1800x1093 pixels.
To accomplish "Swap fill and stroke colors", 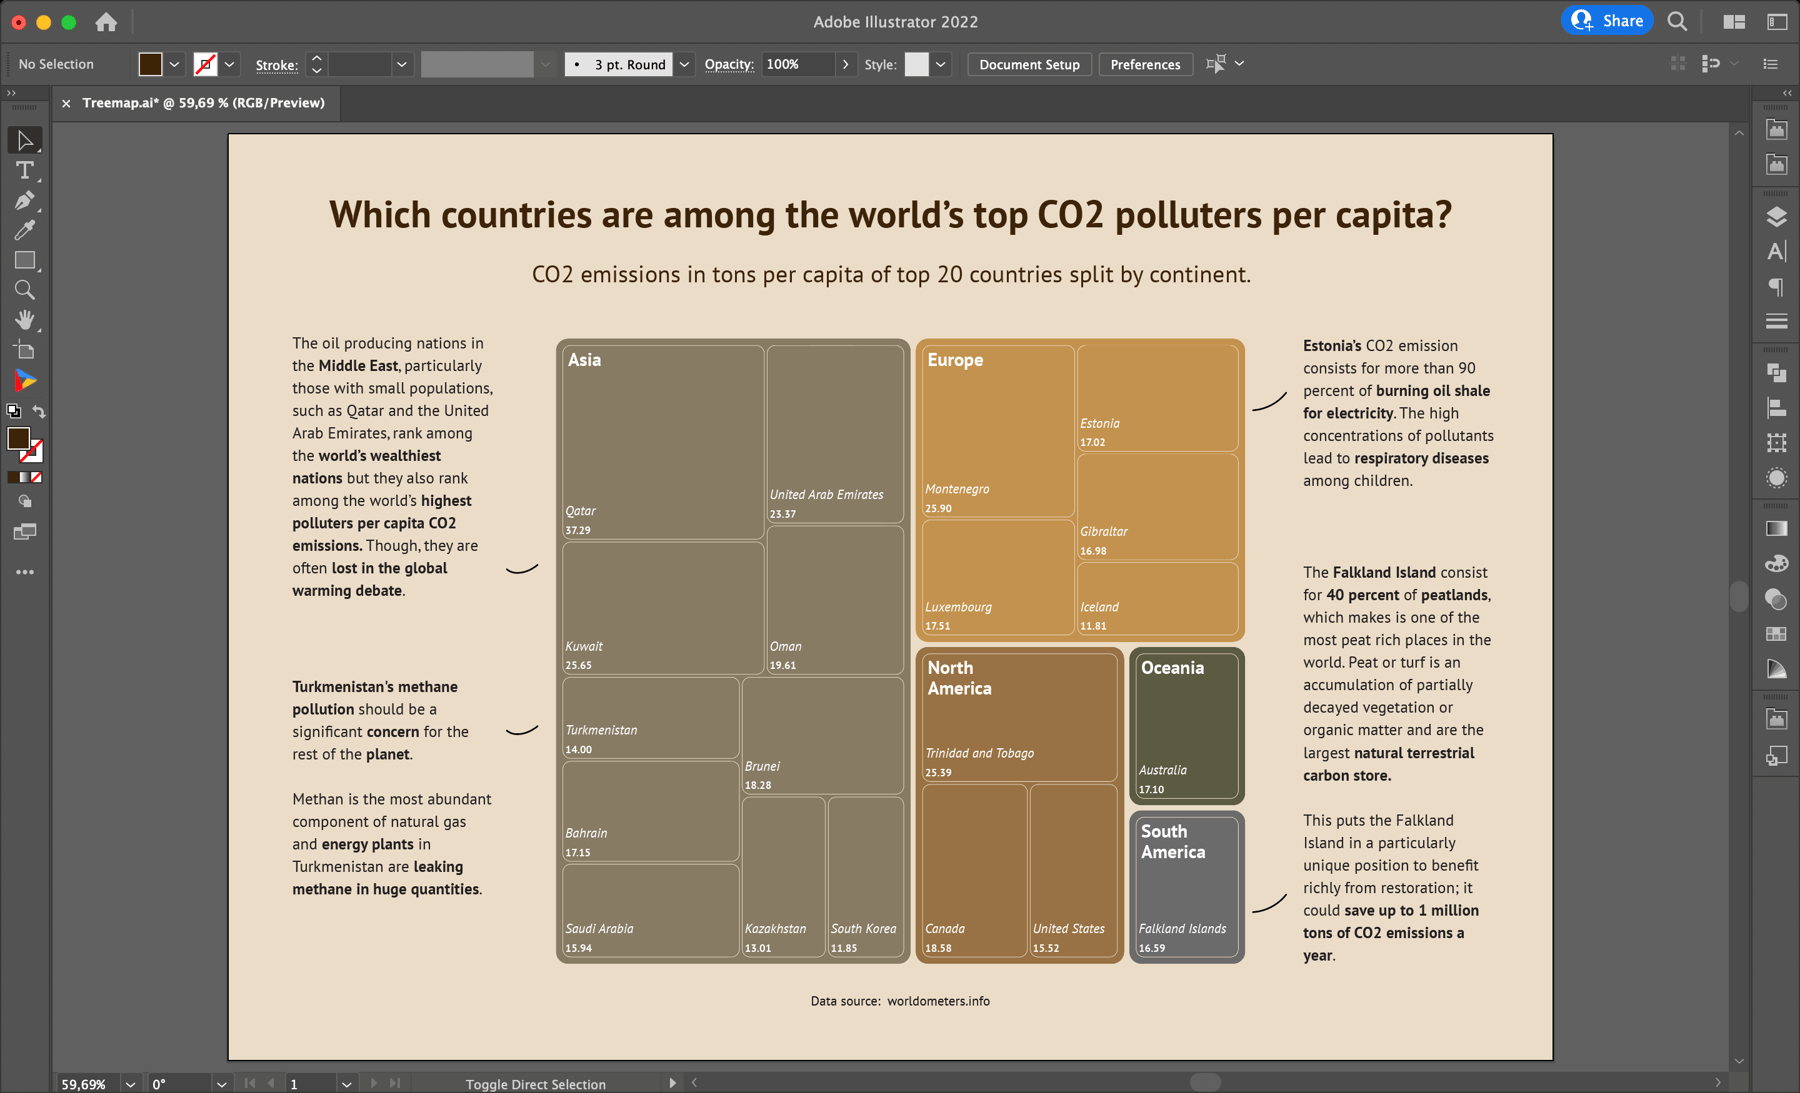I will pos(39,411).
